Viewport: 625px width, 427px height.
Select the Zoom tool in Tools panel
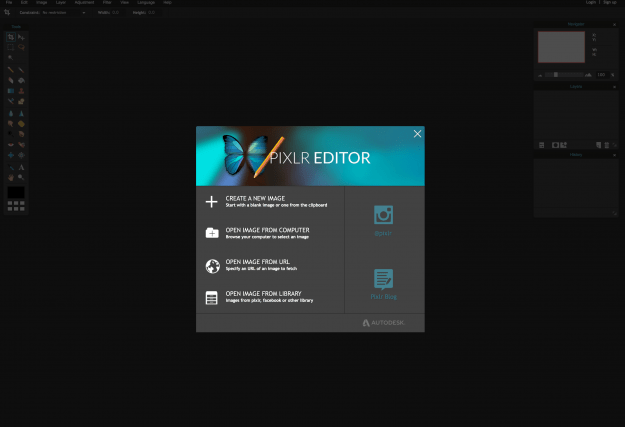pos(22,177)
